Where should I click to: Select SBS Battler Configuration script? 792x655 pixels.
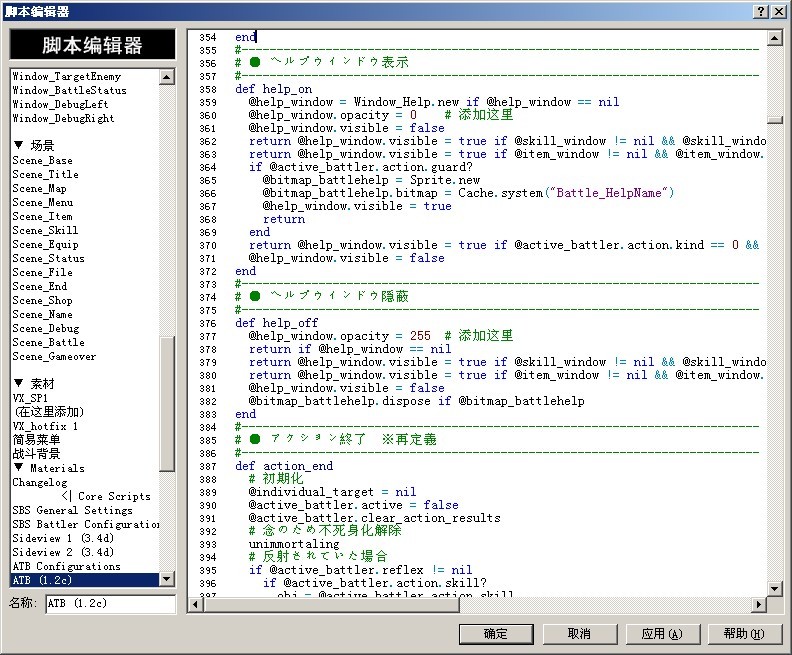pyautogui.click(x=85, y=525)
